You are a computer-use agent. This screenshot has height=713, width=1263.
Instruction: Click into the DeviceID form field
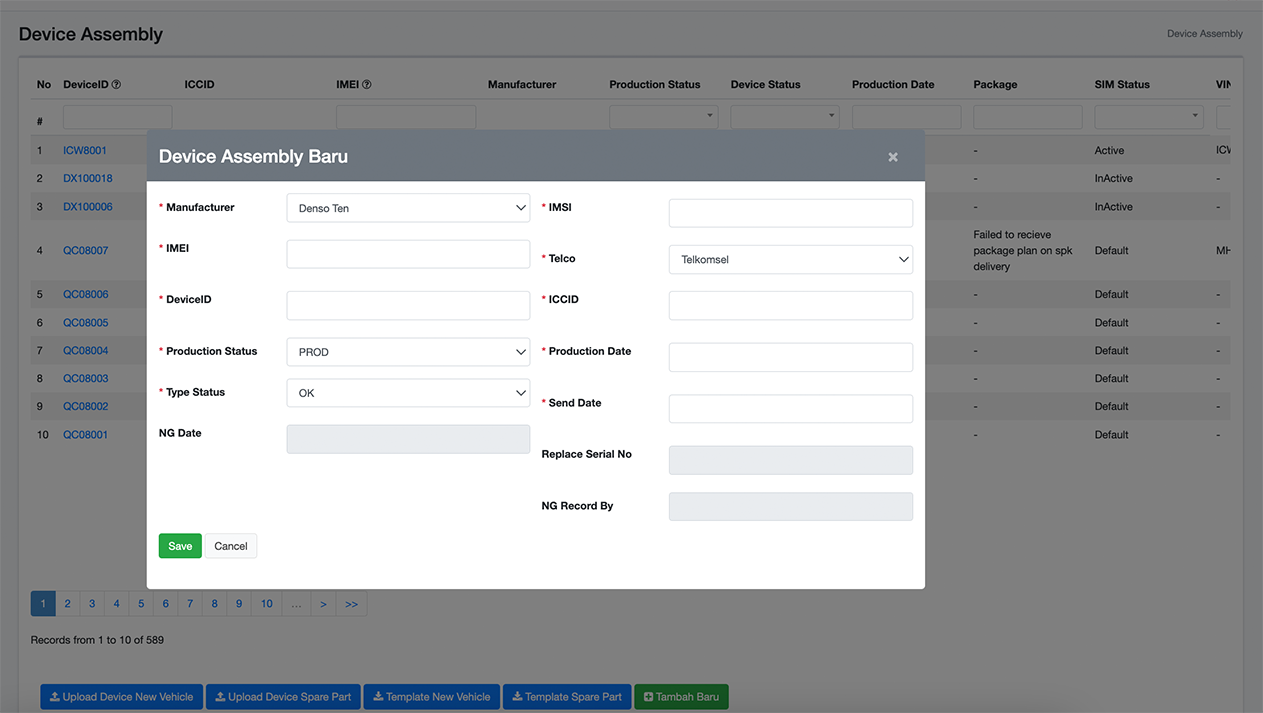point(408,305)
